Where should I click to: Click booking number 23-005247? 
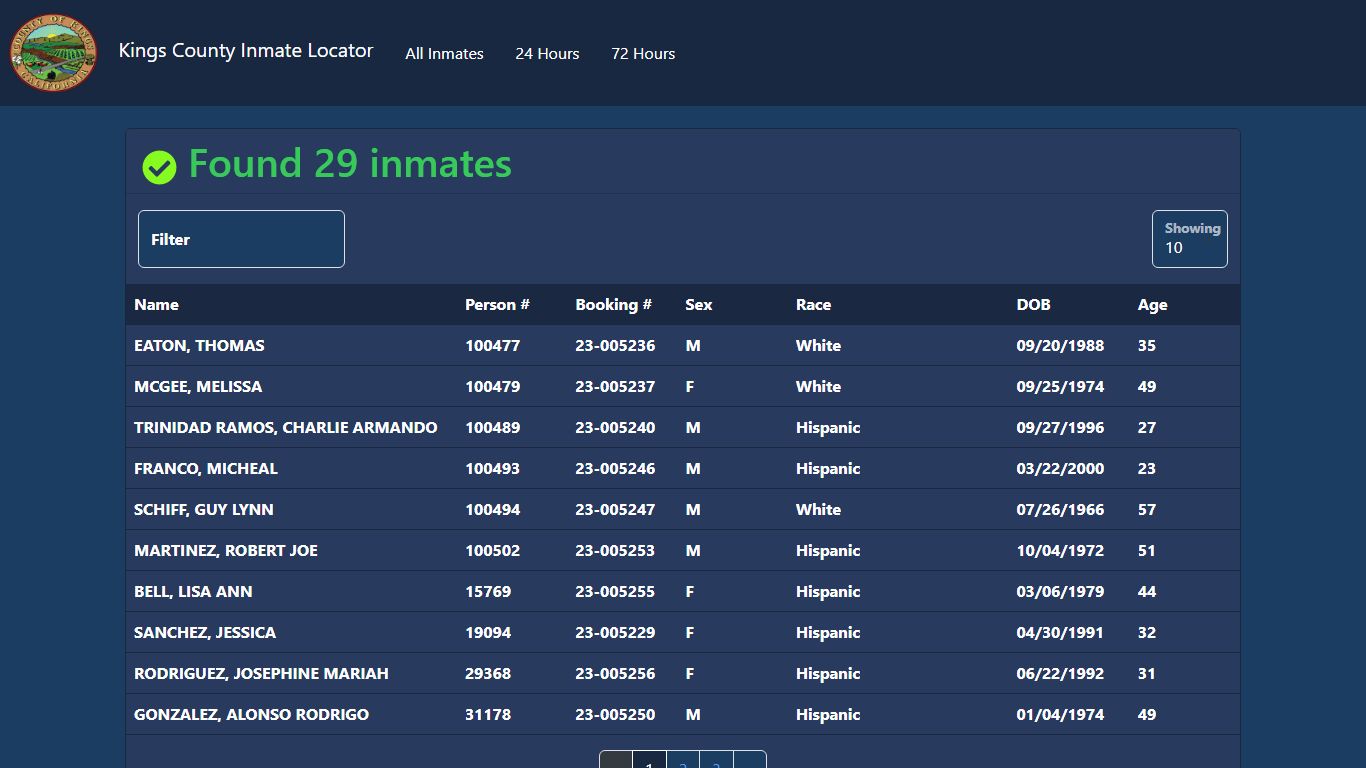pyautogui.click(x=615, y=510)
